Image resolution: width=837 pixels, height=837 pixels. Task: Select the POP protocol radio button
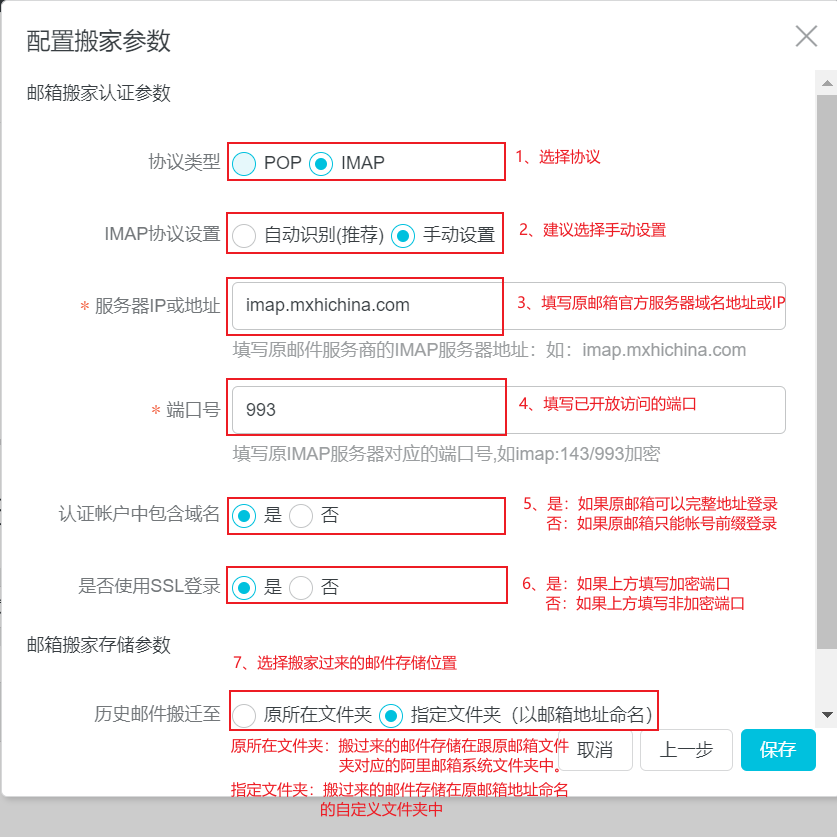(244, 162)
